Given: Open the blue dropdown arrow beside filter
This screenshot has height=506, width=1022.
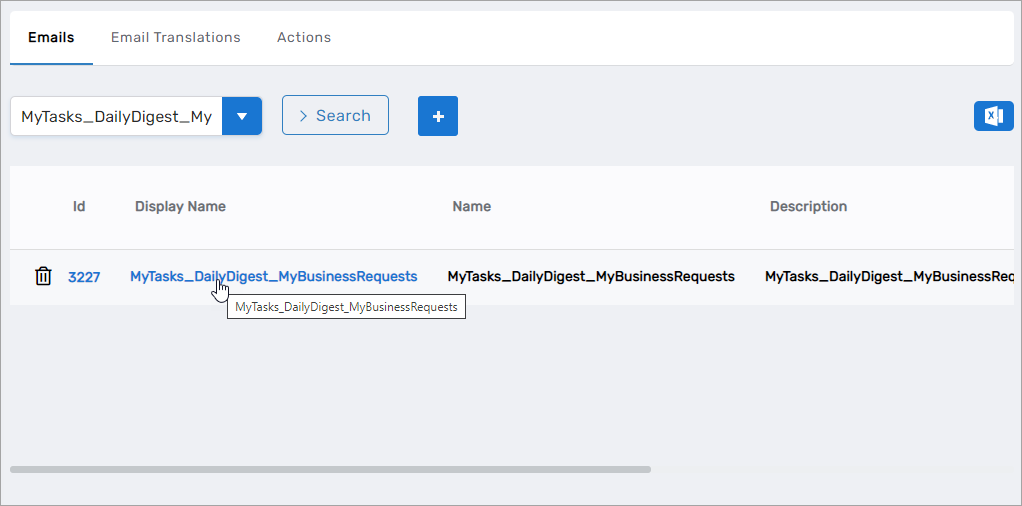Looking at the screenshot, I should point(241,116).
